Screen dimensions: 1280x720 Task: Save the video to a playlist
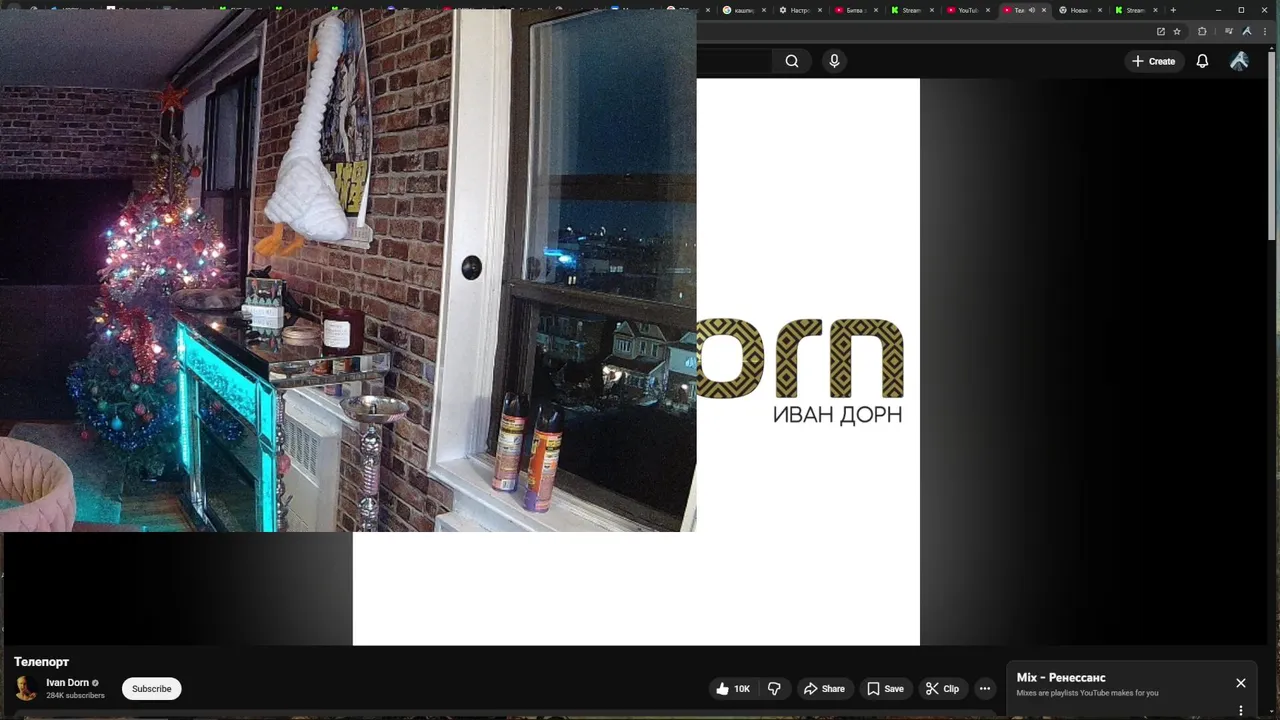885,689
